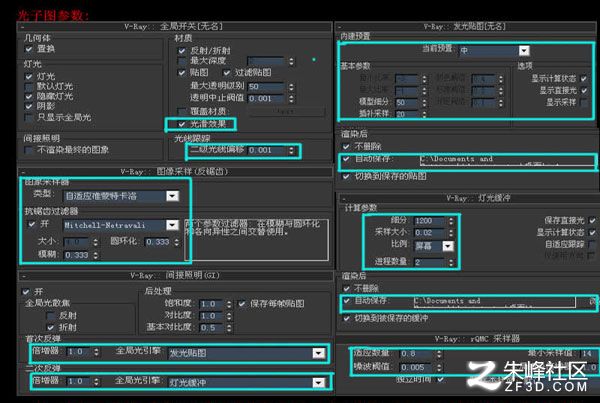The width and height of the screenshot is (600, 403).
Task: Collapse the V-Ray 全局开关 rollout header
Action: 174,26
